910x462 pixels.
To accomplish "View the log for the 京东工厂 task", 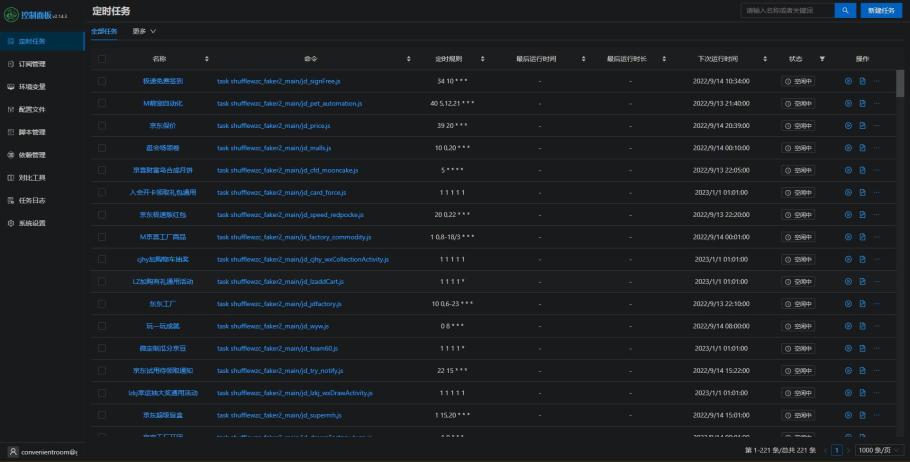I will (862, 303).
